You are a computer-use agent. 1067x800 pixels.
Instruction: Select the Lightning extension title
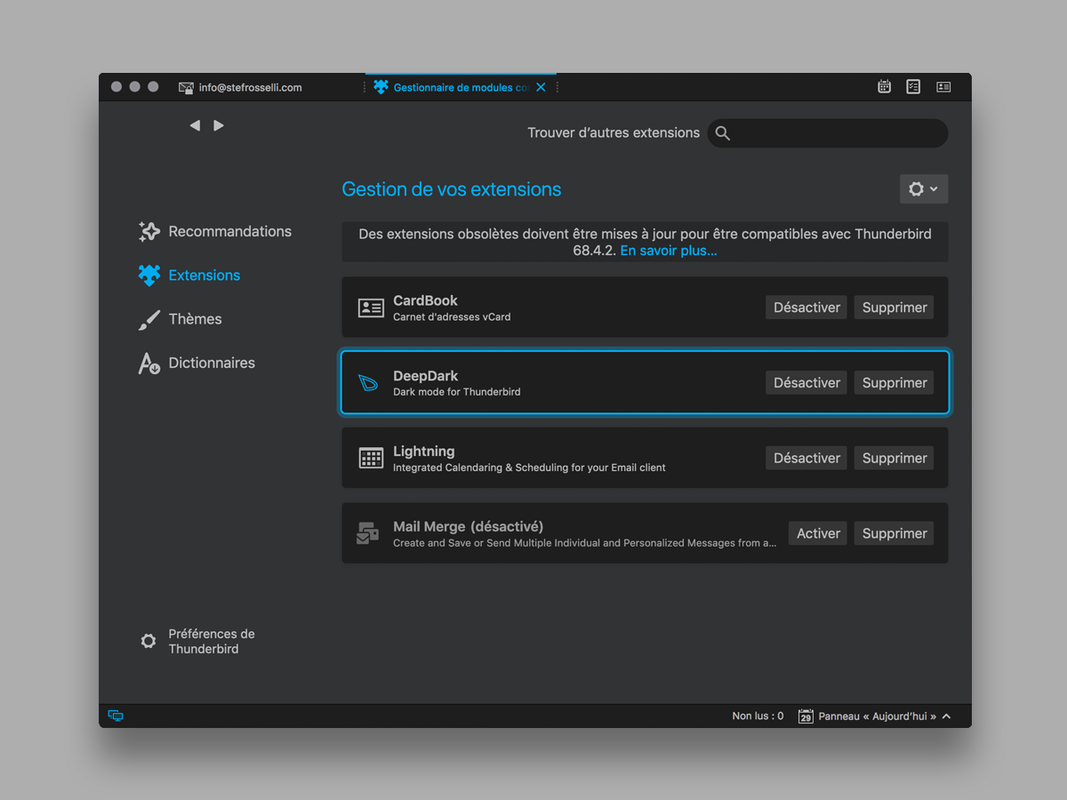coord(423,451)
